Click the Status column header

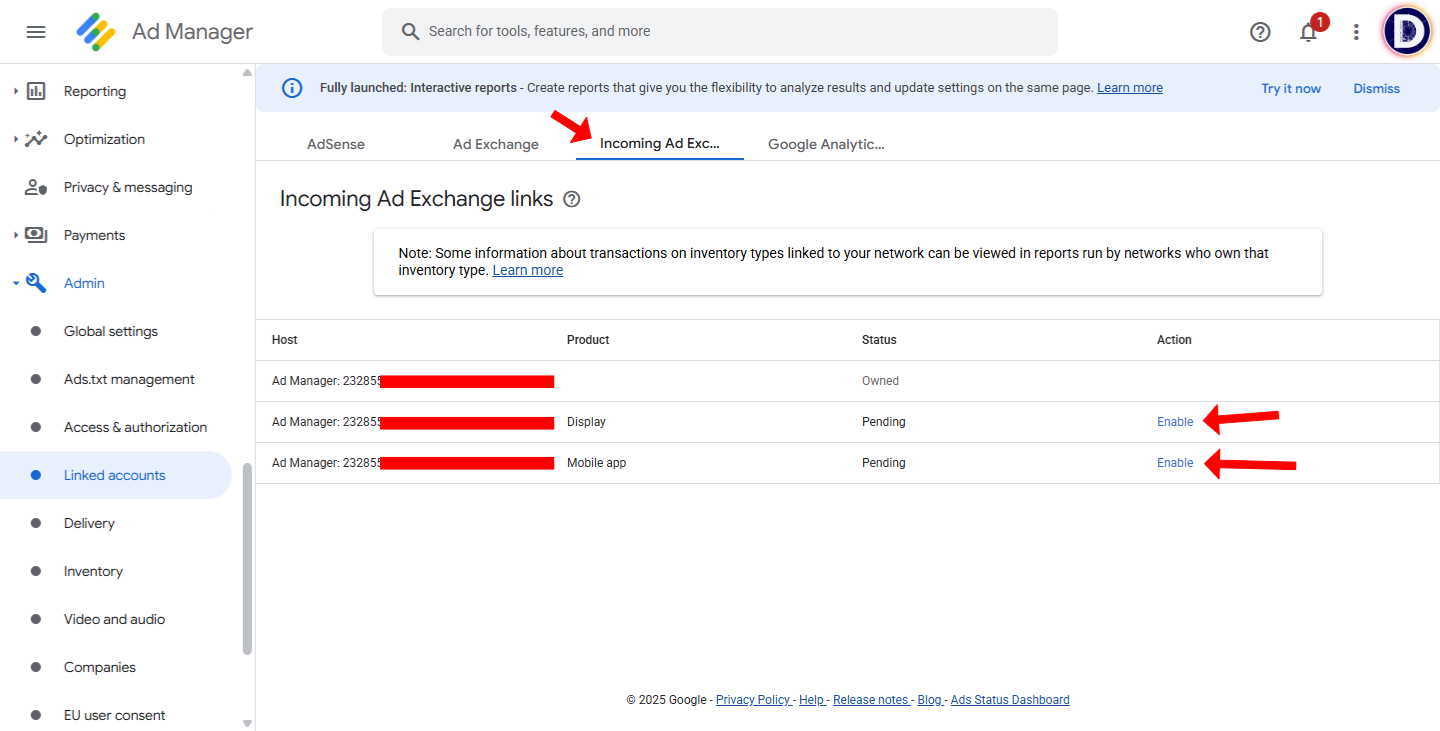click(x=879, y=340)
